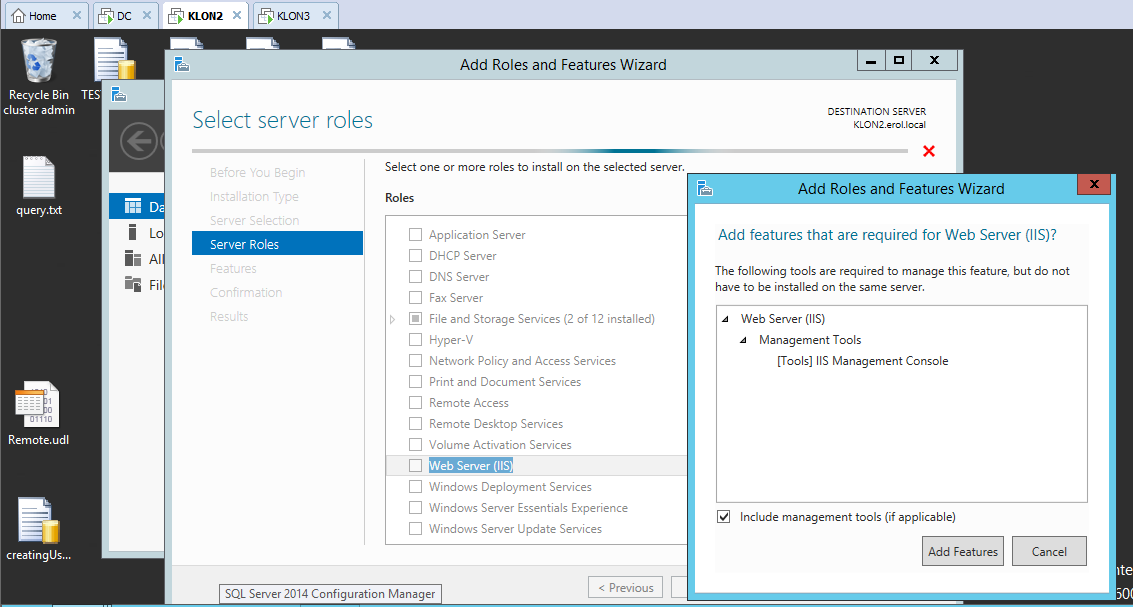Uncheck Include management tools checkbox
This screenshot has width=1133, height=607.
click(x=724, y=517)
